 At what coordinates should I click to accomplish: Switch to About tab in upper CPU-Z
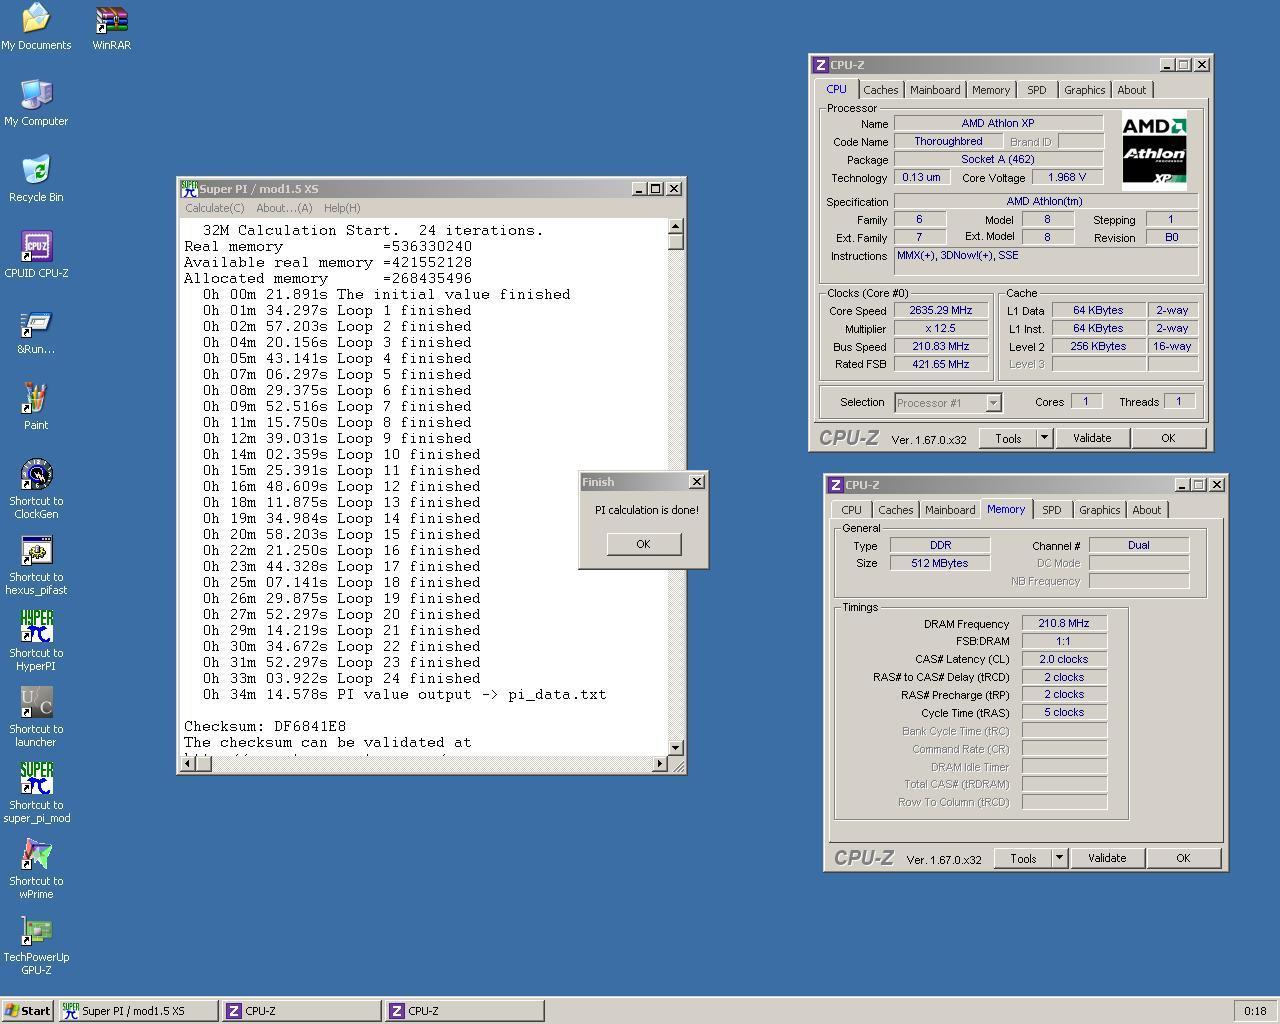[1132, 90]
